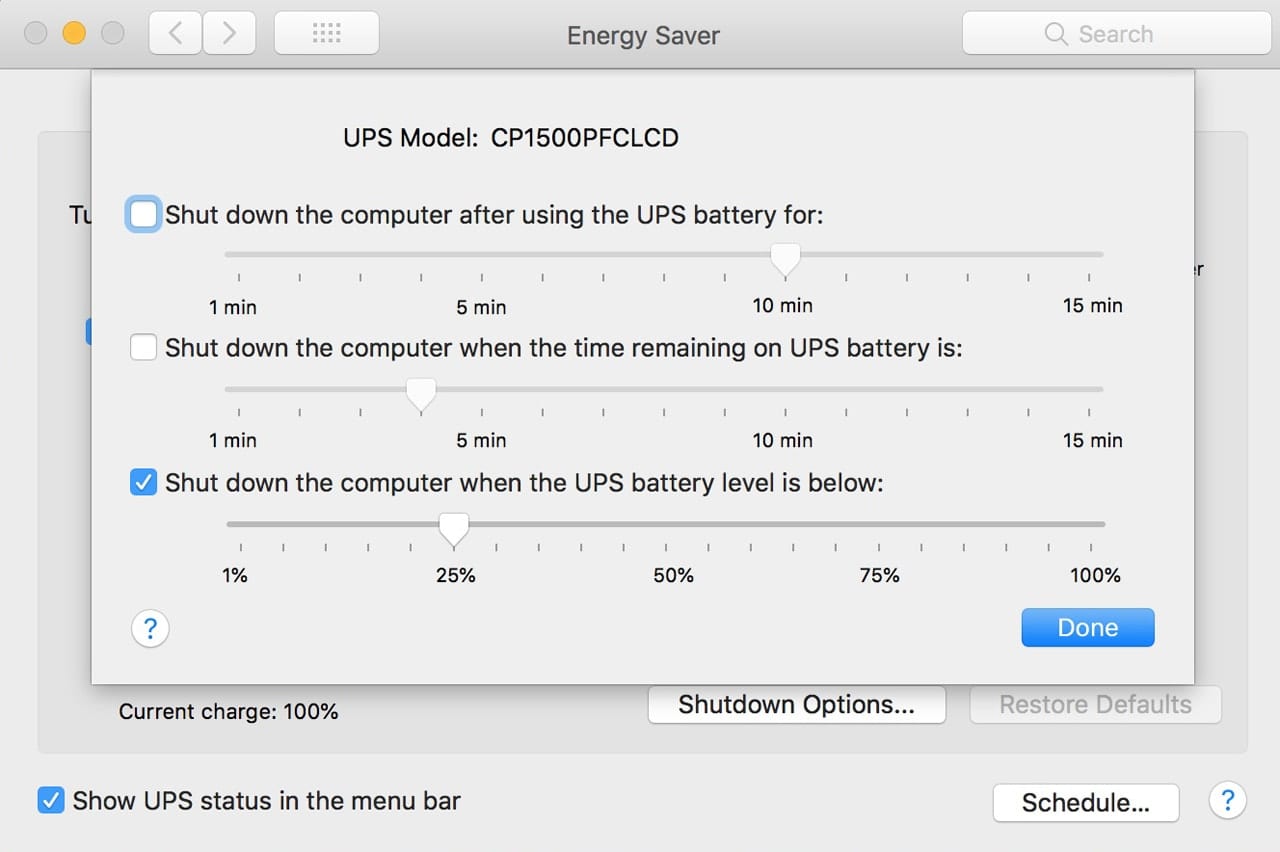Click the yellow minimize window button
This screenshot has height=852, width=1280.
[74, 34]
